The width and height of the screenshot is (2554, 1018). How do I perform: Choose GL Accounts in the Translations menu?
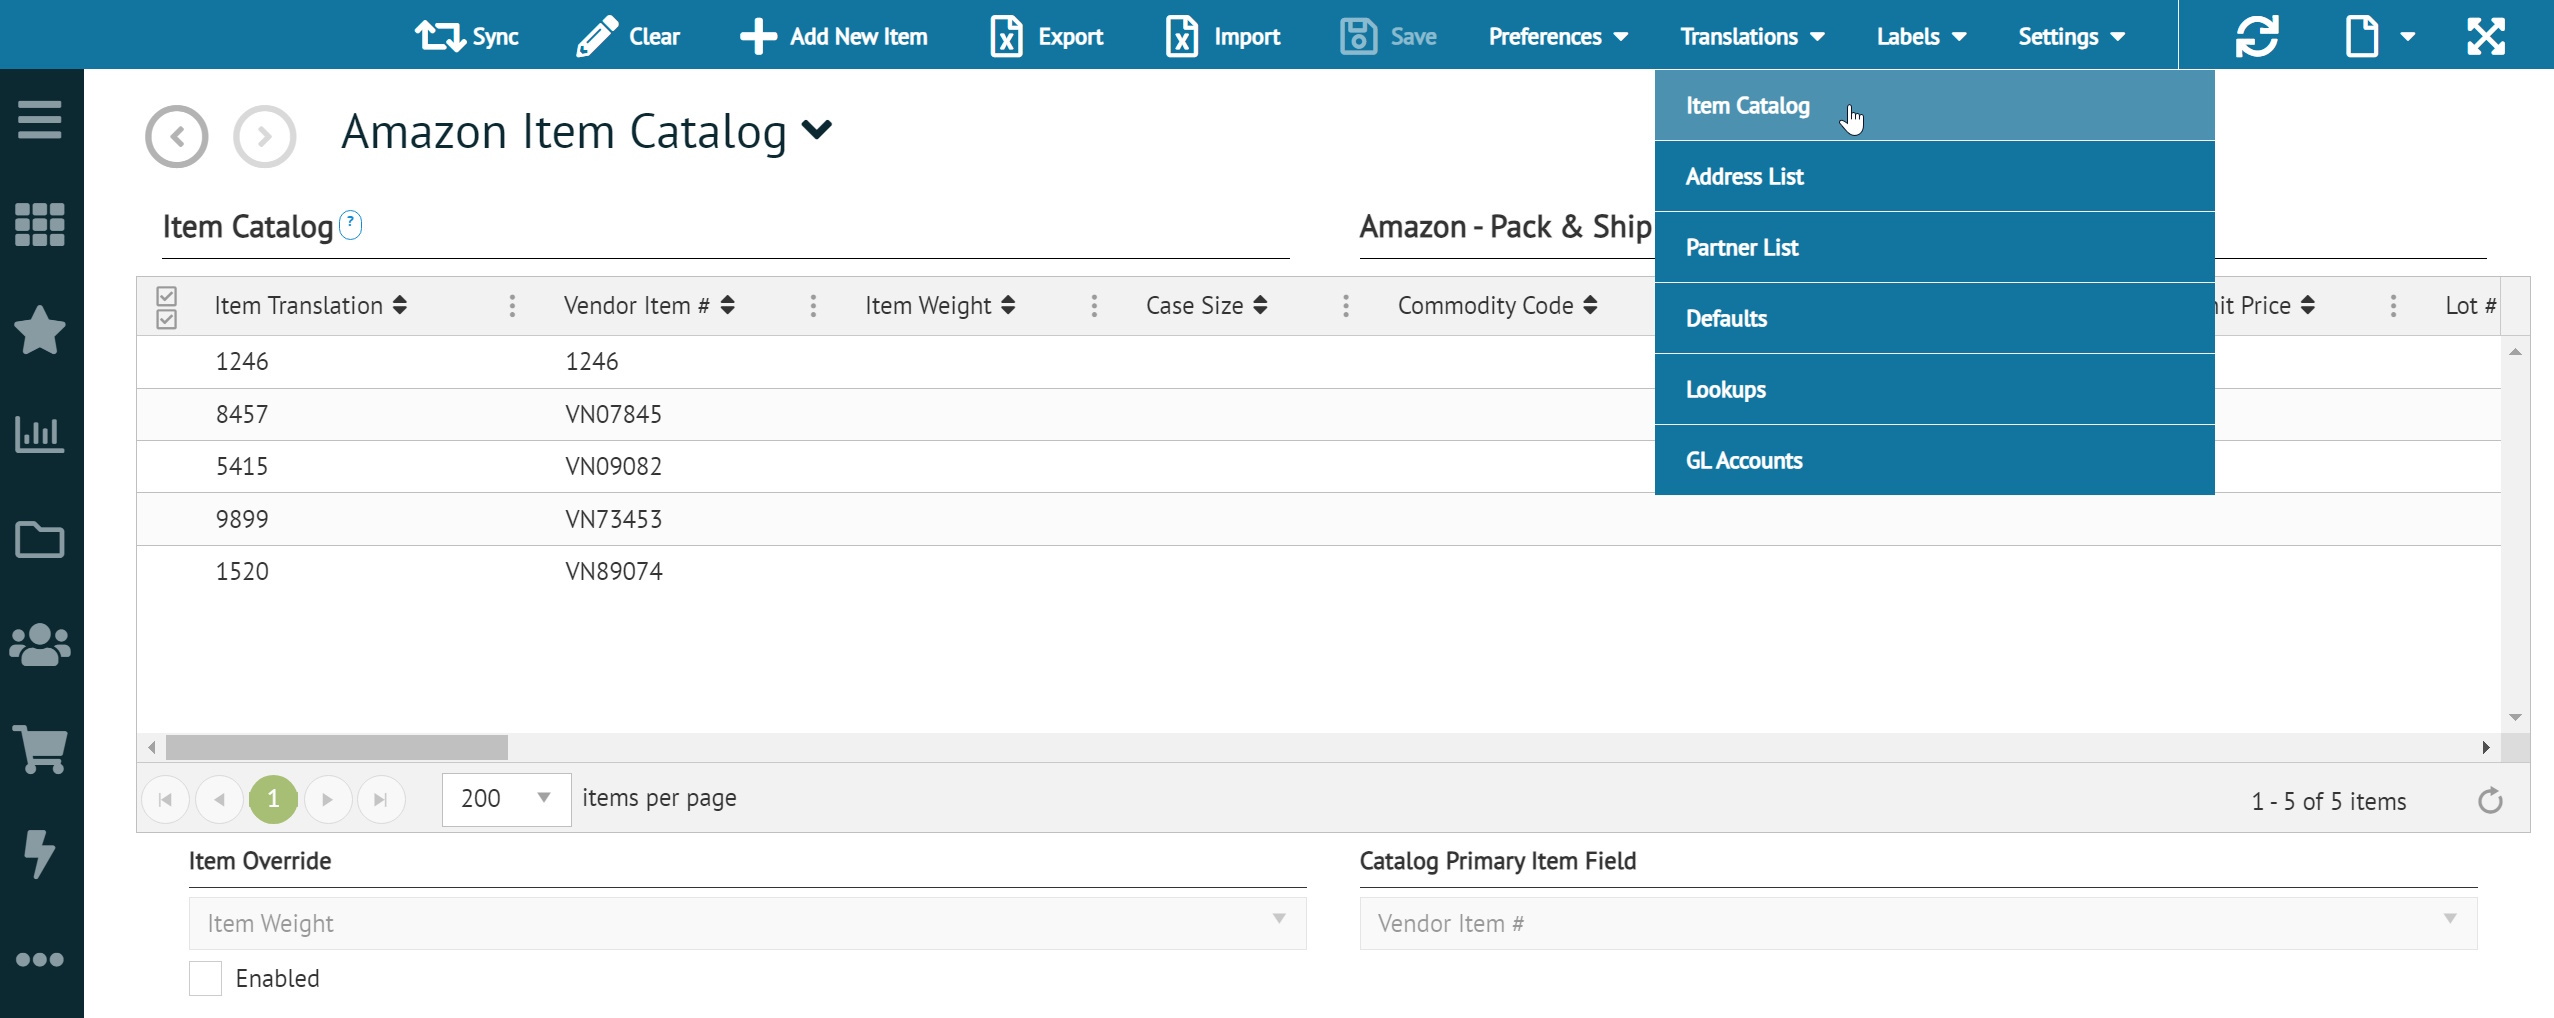[x=1744, y=461]
